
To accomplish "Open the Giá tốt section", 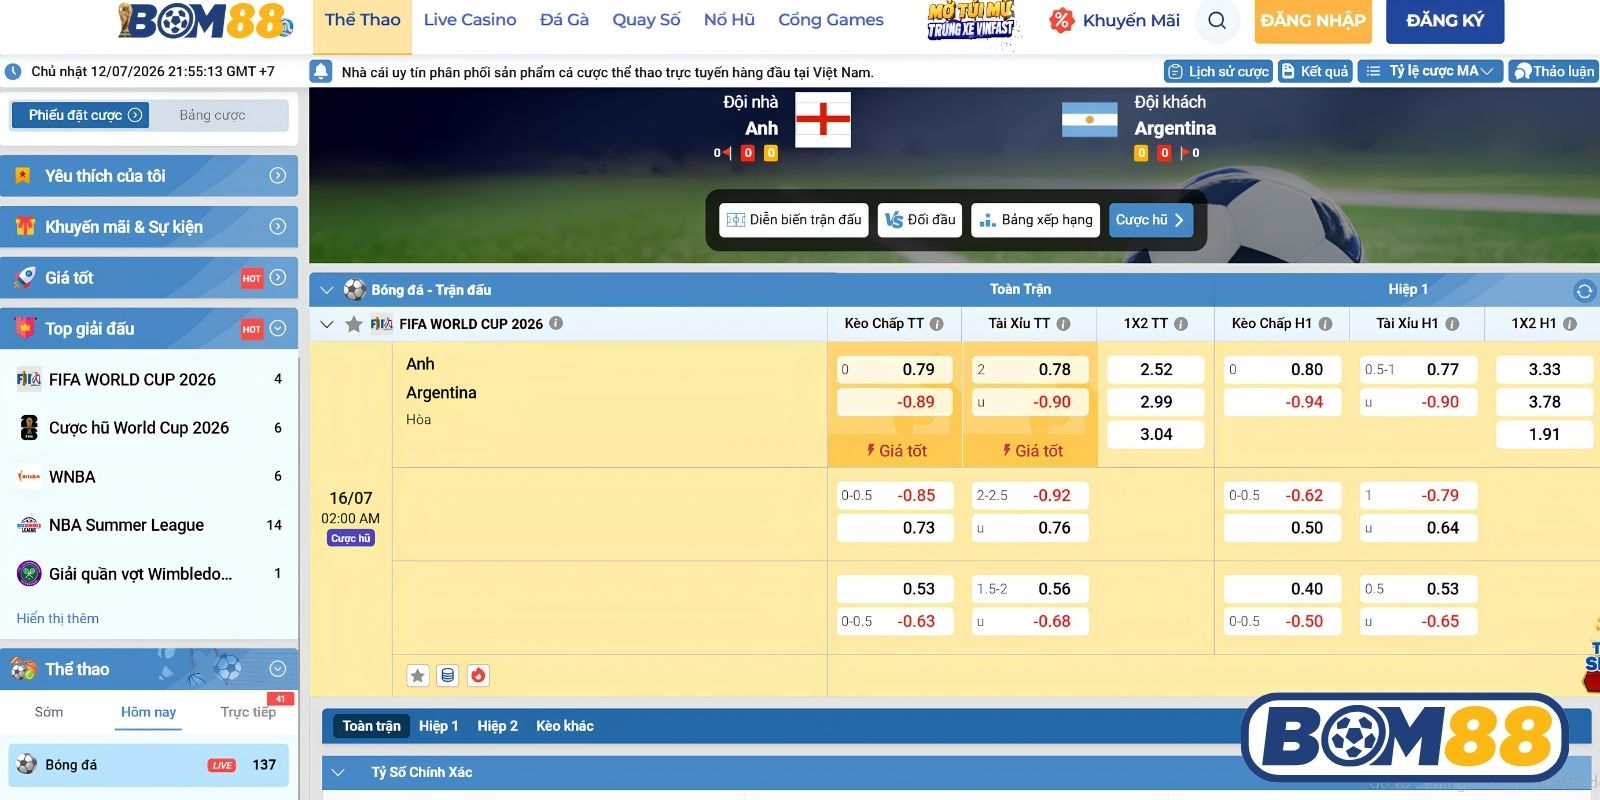I will 149,278.
